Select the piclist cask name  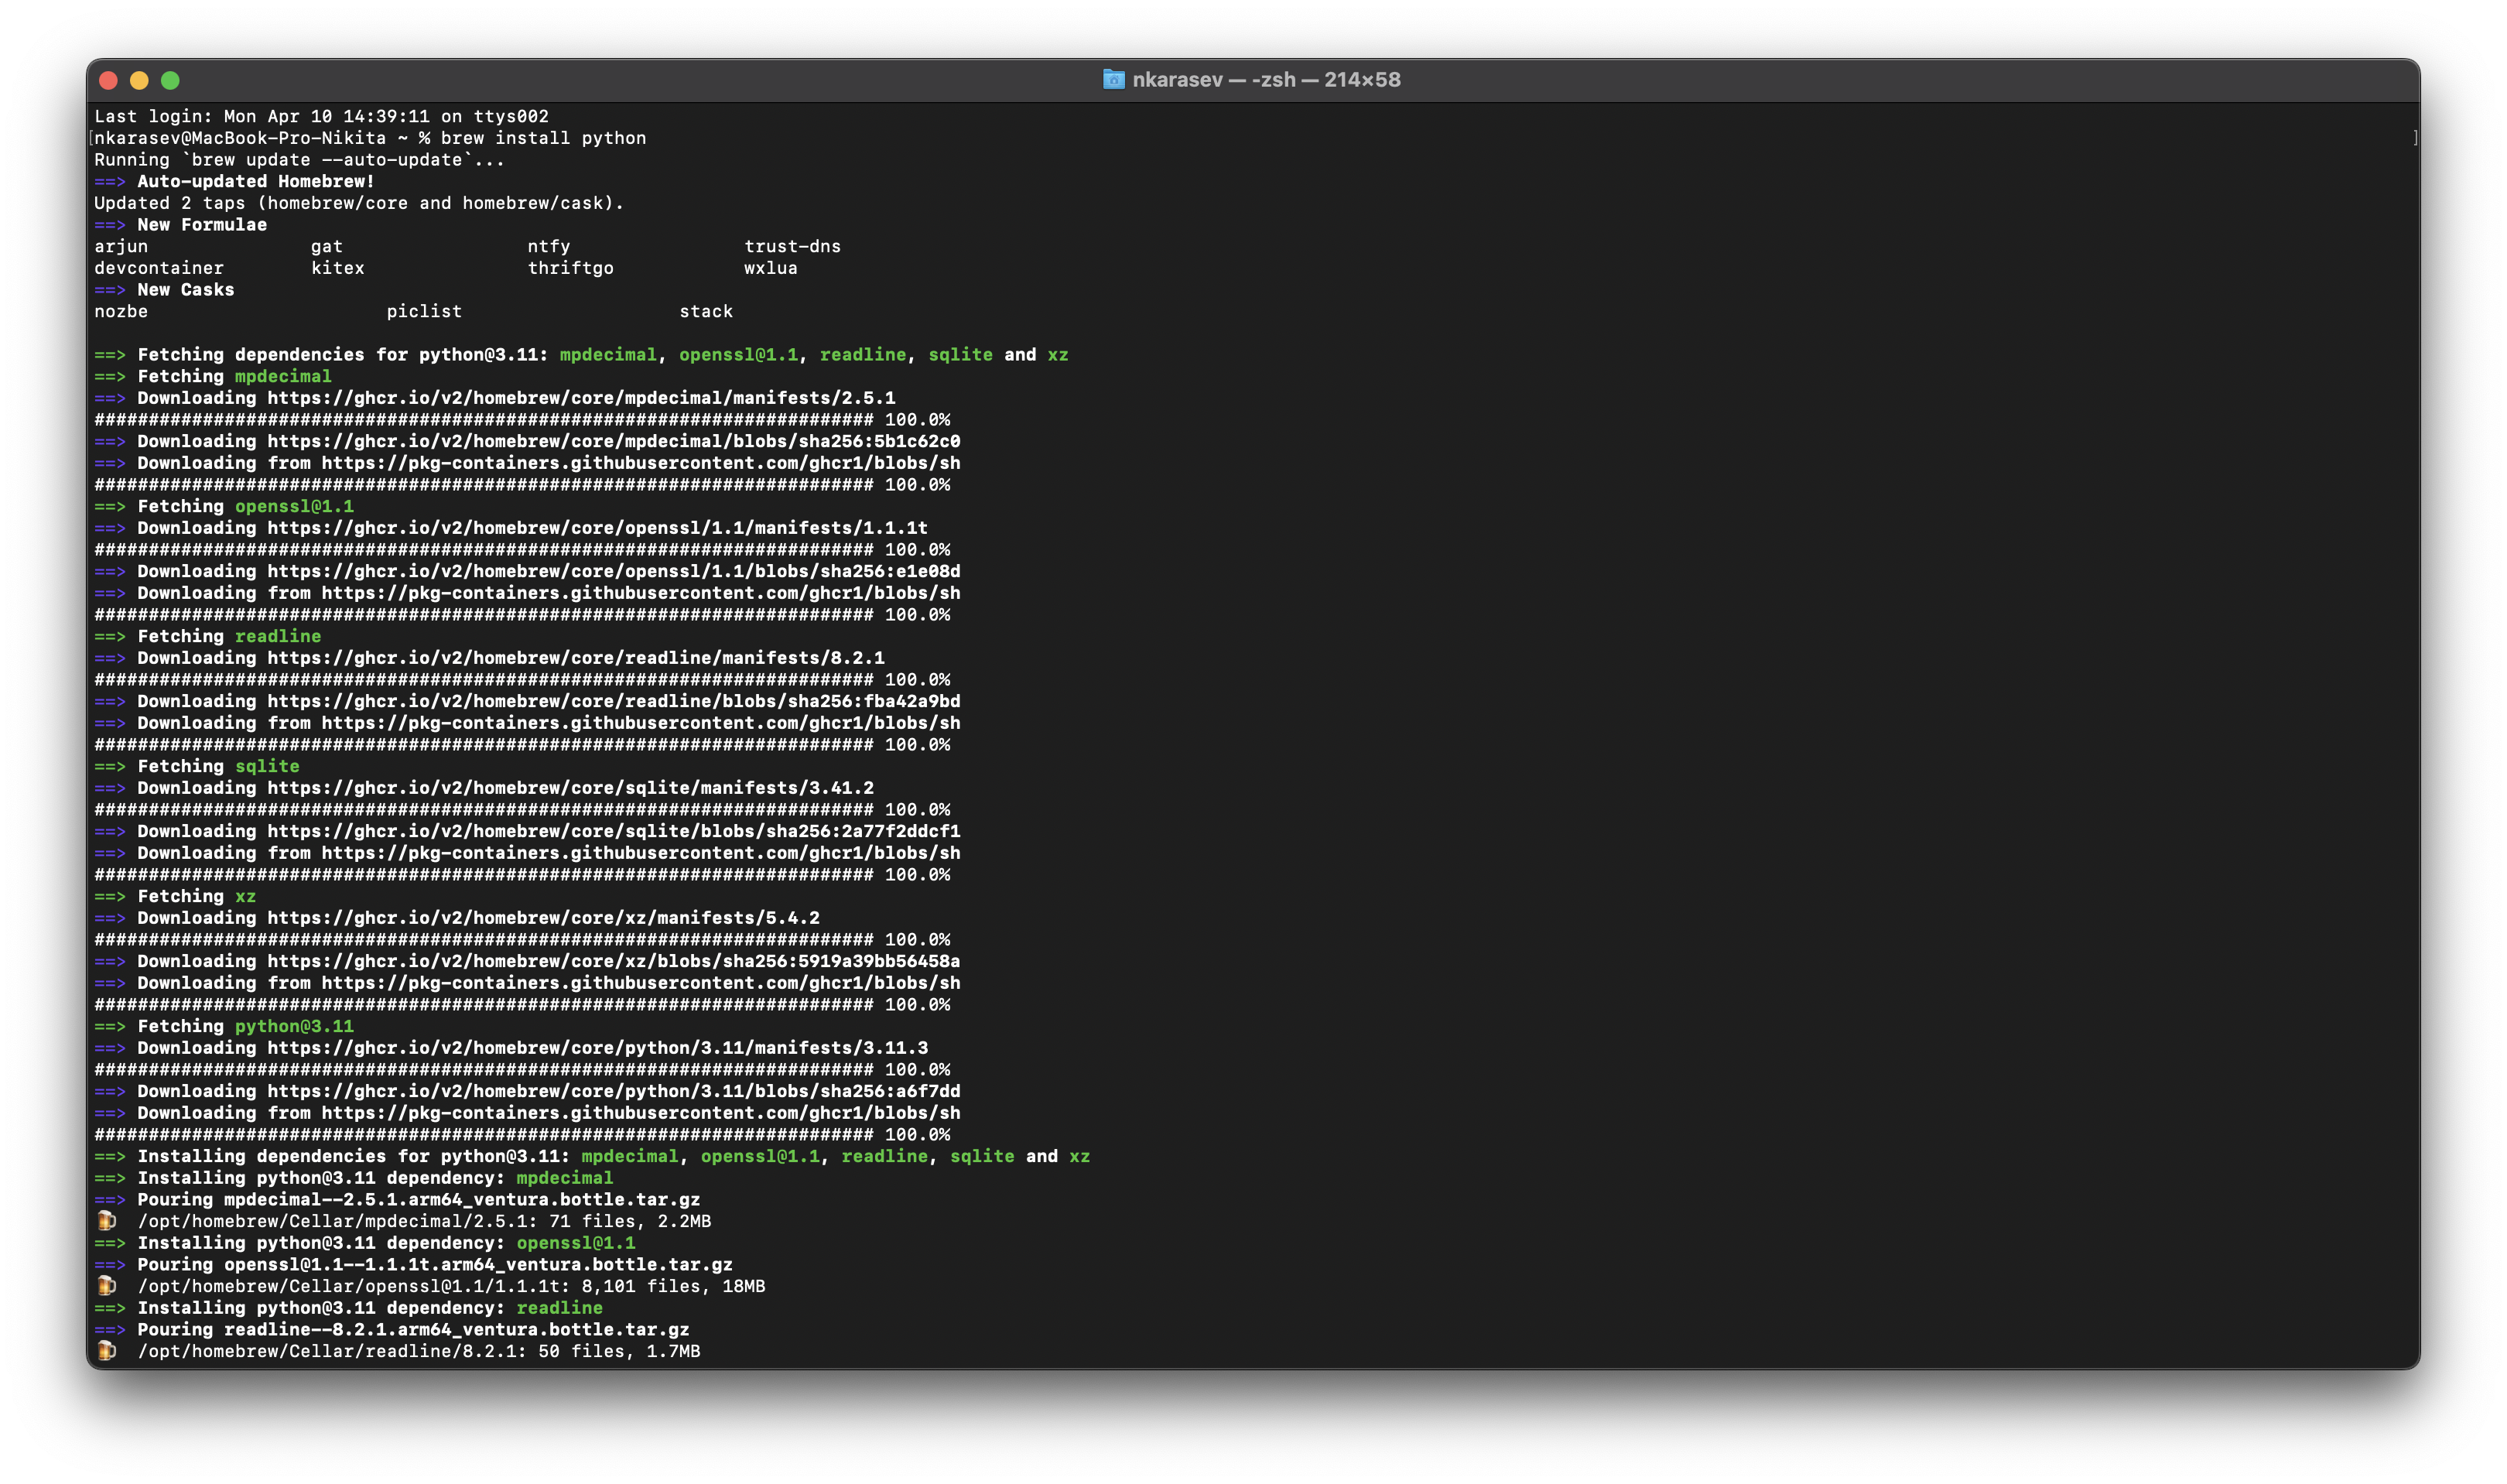pyautogui.click(x=424, y=312)
